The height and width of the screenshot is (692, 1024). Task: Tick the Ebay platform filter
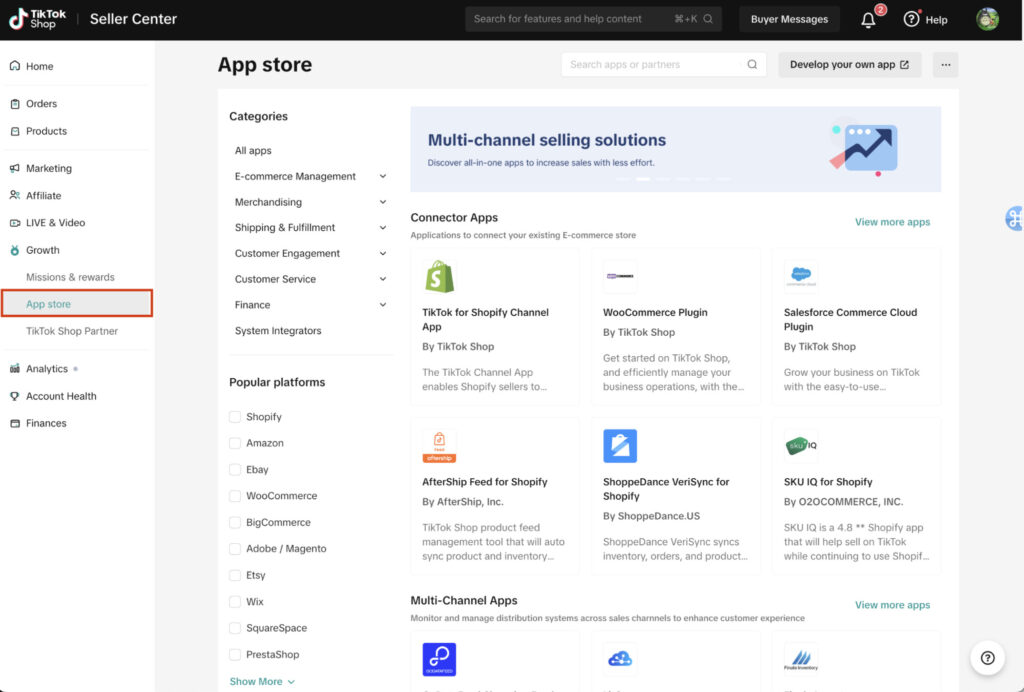[x=235, y=469]
